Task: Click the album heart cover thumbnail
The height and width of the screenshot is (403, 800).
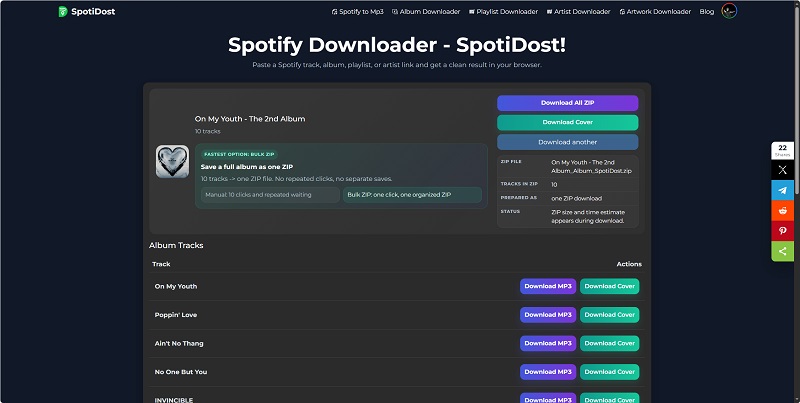Action: pos(172,161)
